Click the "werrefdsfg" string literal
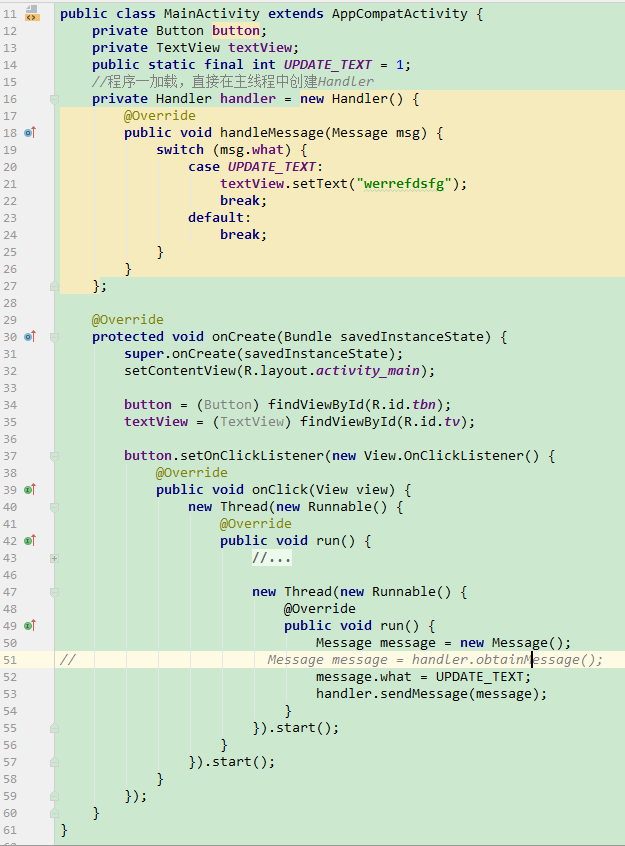 coord(404,184)
